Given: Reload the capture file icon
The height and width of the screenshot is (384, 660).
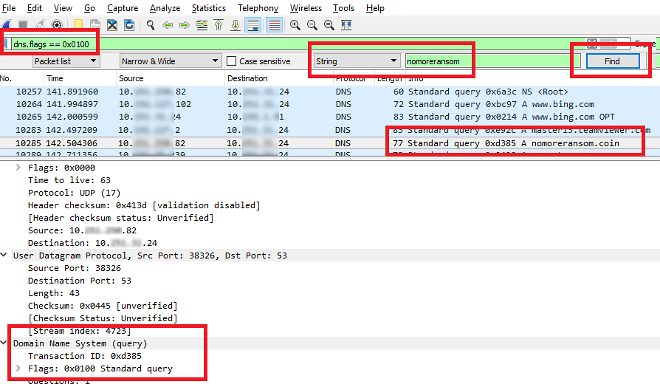Looking at the screenshot, I should (x=129, y=25).
